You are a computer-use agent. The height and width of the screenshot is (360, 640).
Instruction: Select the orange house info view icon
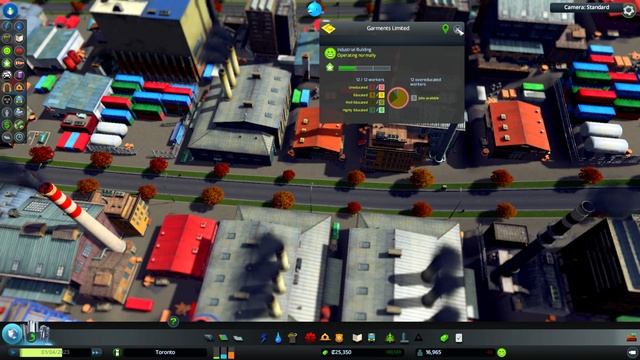(x=19, y=87)
